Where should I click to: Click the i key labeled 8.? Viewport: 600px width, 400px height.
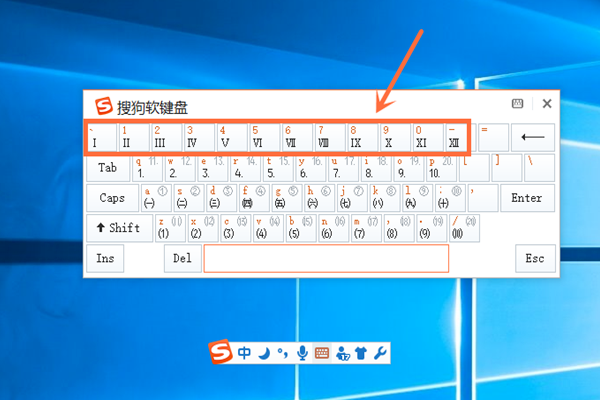click(376, 168)
